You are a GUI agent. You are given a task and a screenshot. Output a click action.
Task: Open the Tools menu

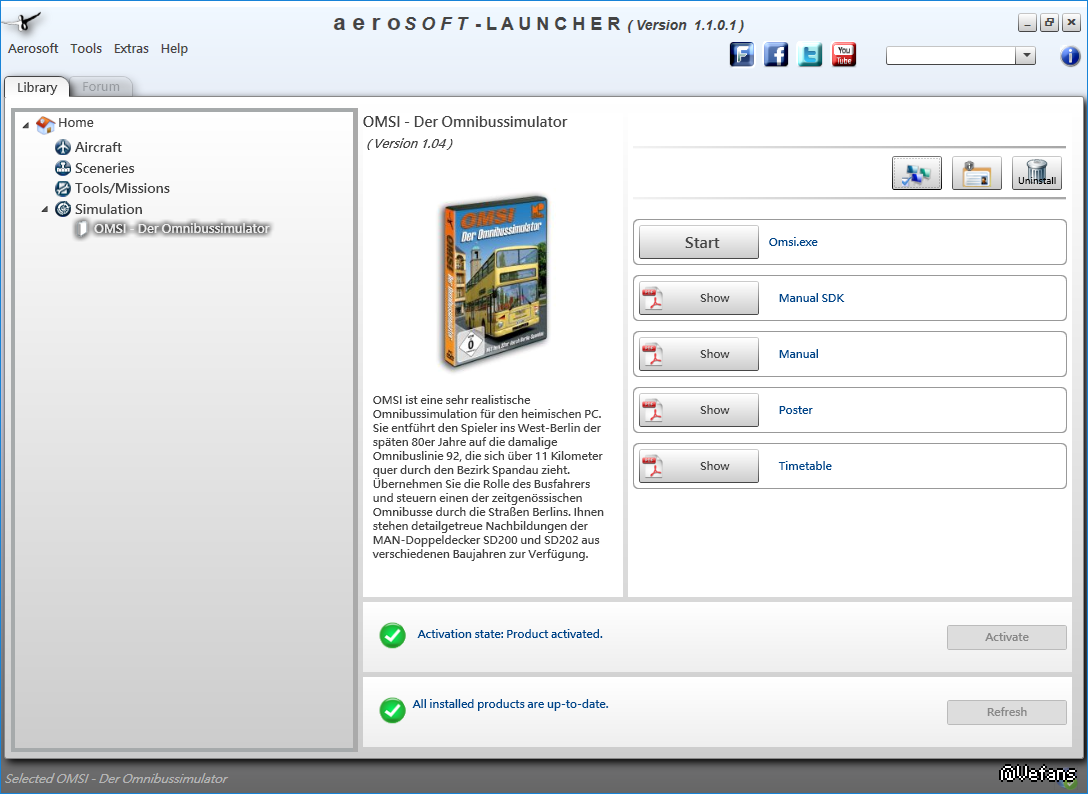86,49
